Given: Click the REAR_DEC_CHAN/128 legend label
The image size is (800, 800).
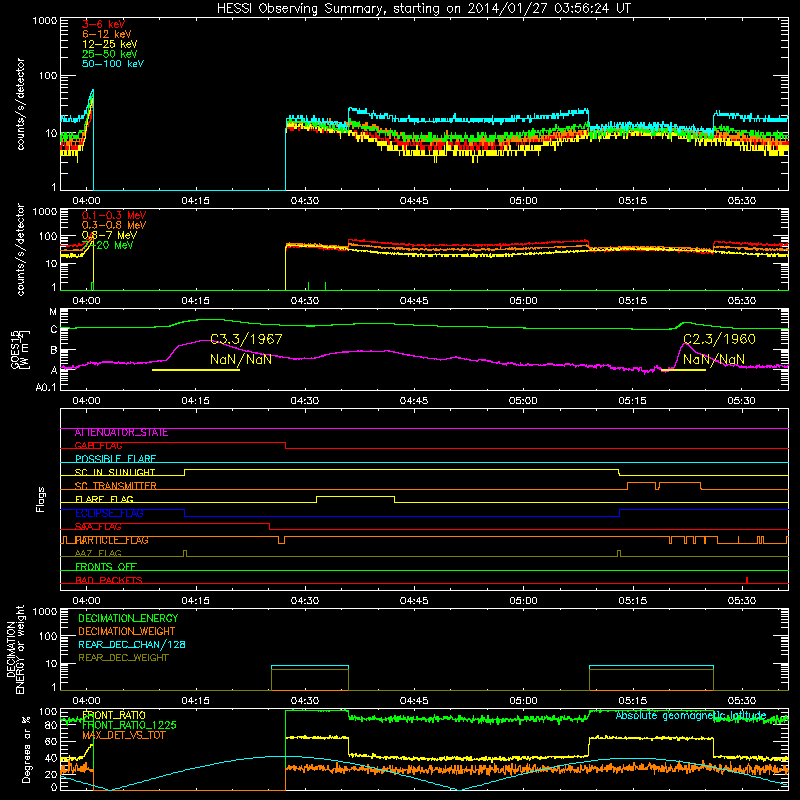Looking at the screenshot, I should tap(132, 645).
